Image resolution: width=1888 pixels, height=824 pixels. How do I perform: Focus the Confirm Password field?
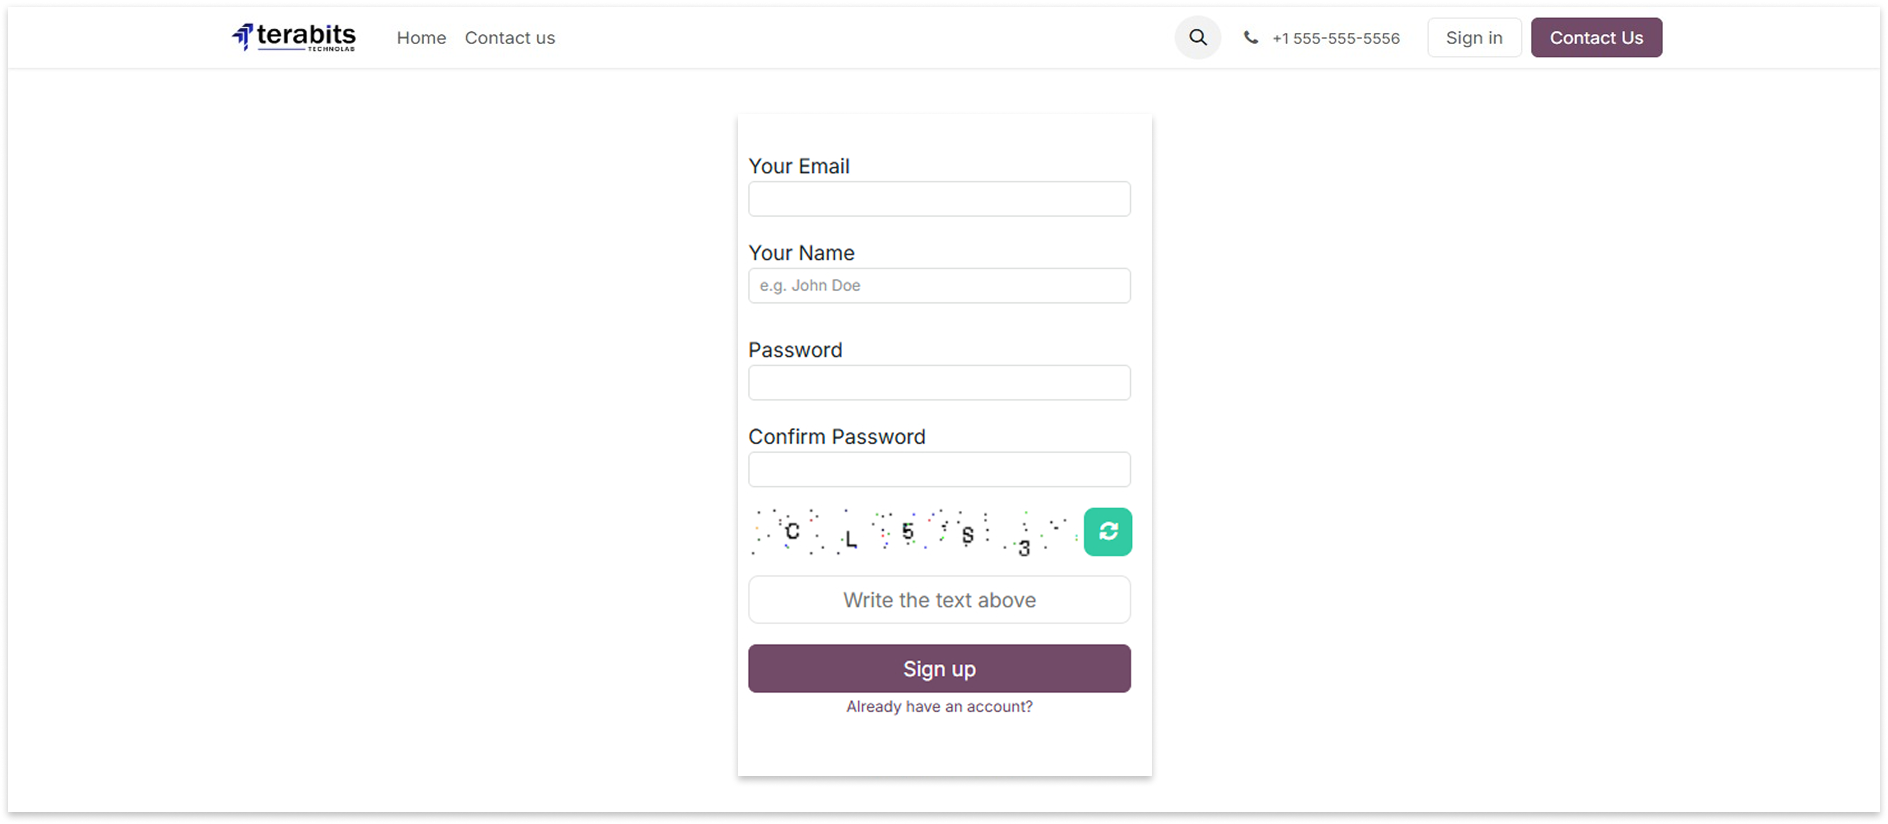pyautogui.click(x=939, y=470)
